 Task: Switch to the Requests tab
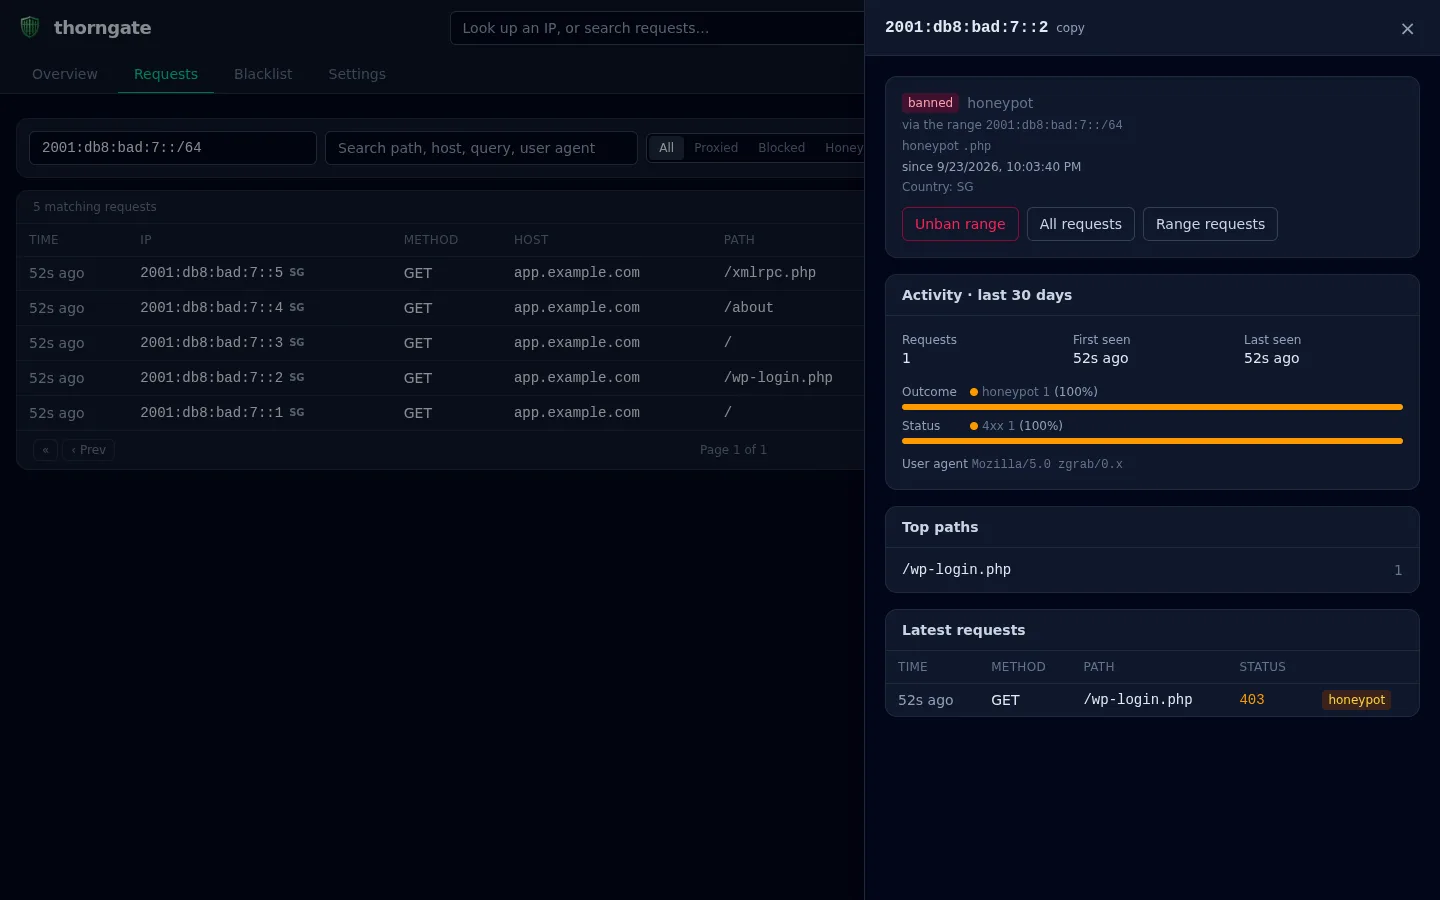coord(166,74)
